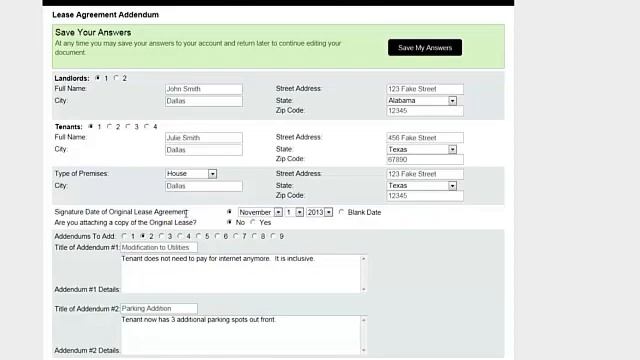The width and height of the screenshot is (640, 360).
Task: Select 2 tenants radio button
Action: click(x=109, y=126)
